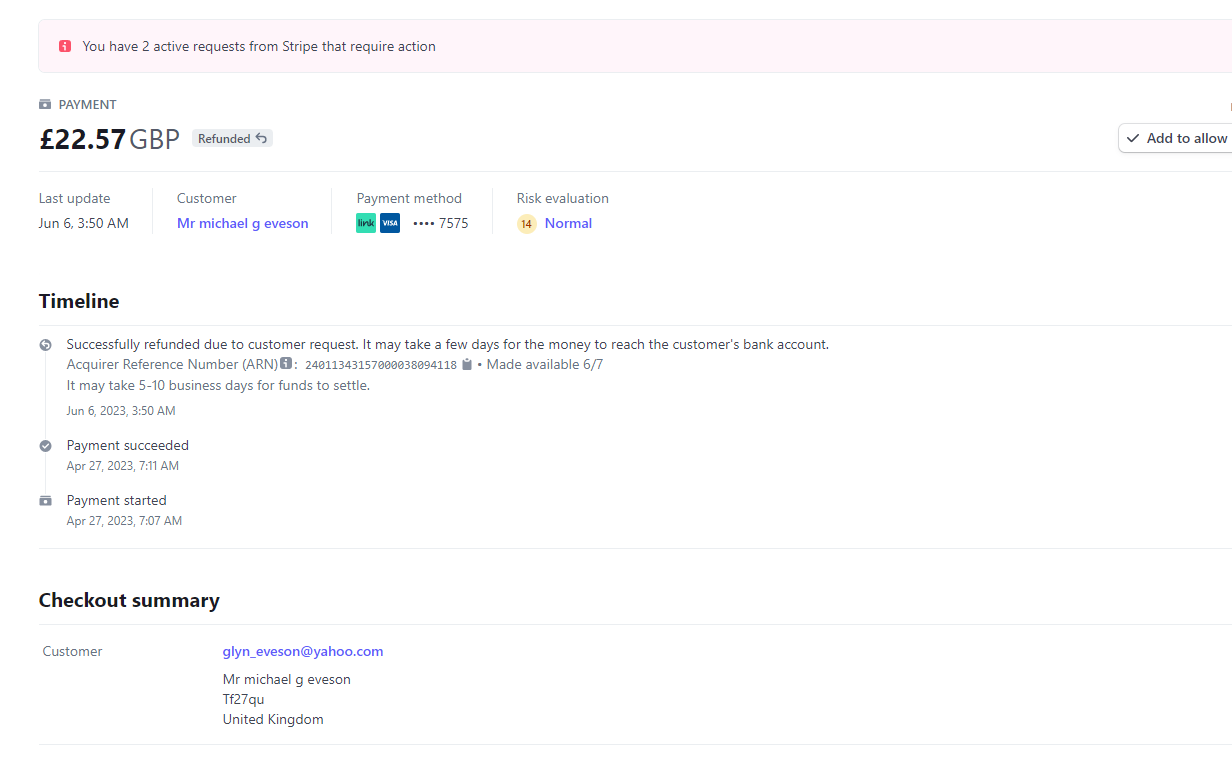
Task: Open the Stripe active requests notification banner
Action: [x=258, y=46]
